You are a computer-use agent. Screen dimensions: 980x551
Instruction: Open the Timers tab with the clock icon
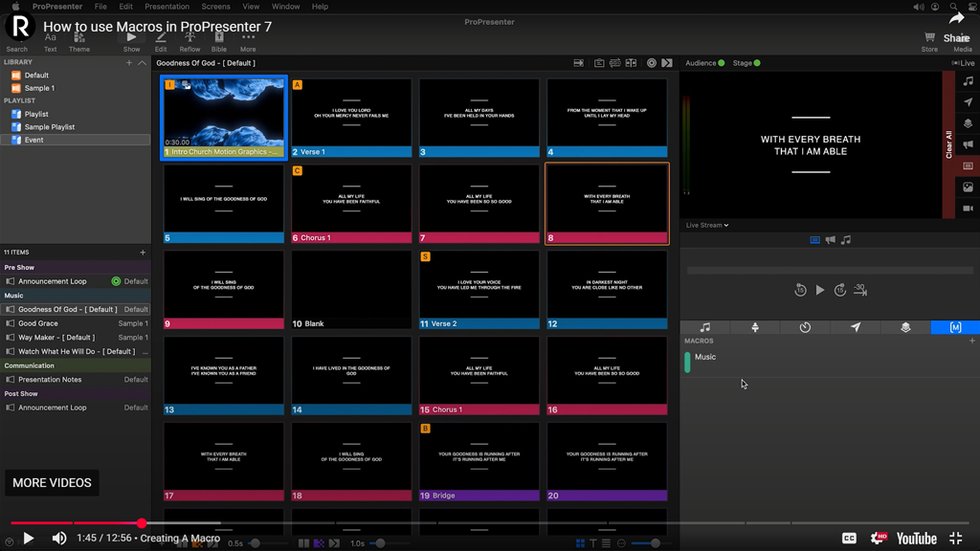click(x=805, y=327)
